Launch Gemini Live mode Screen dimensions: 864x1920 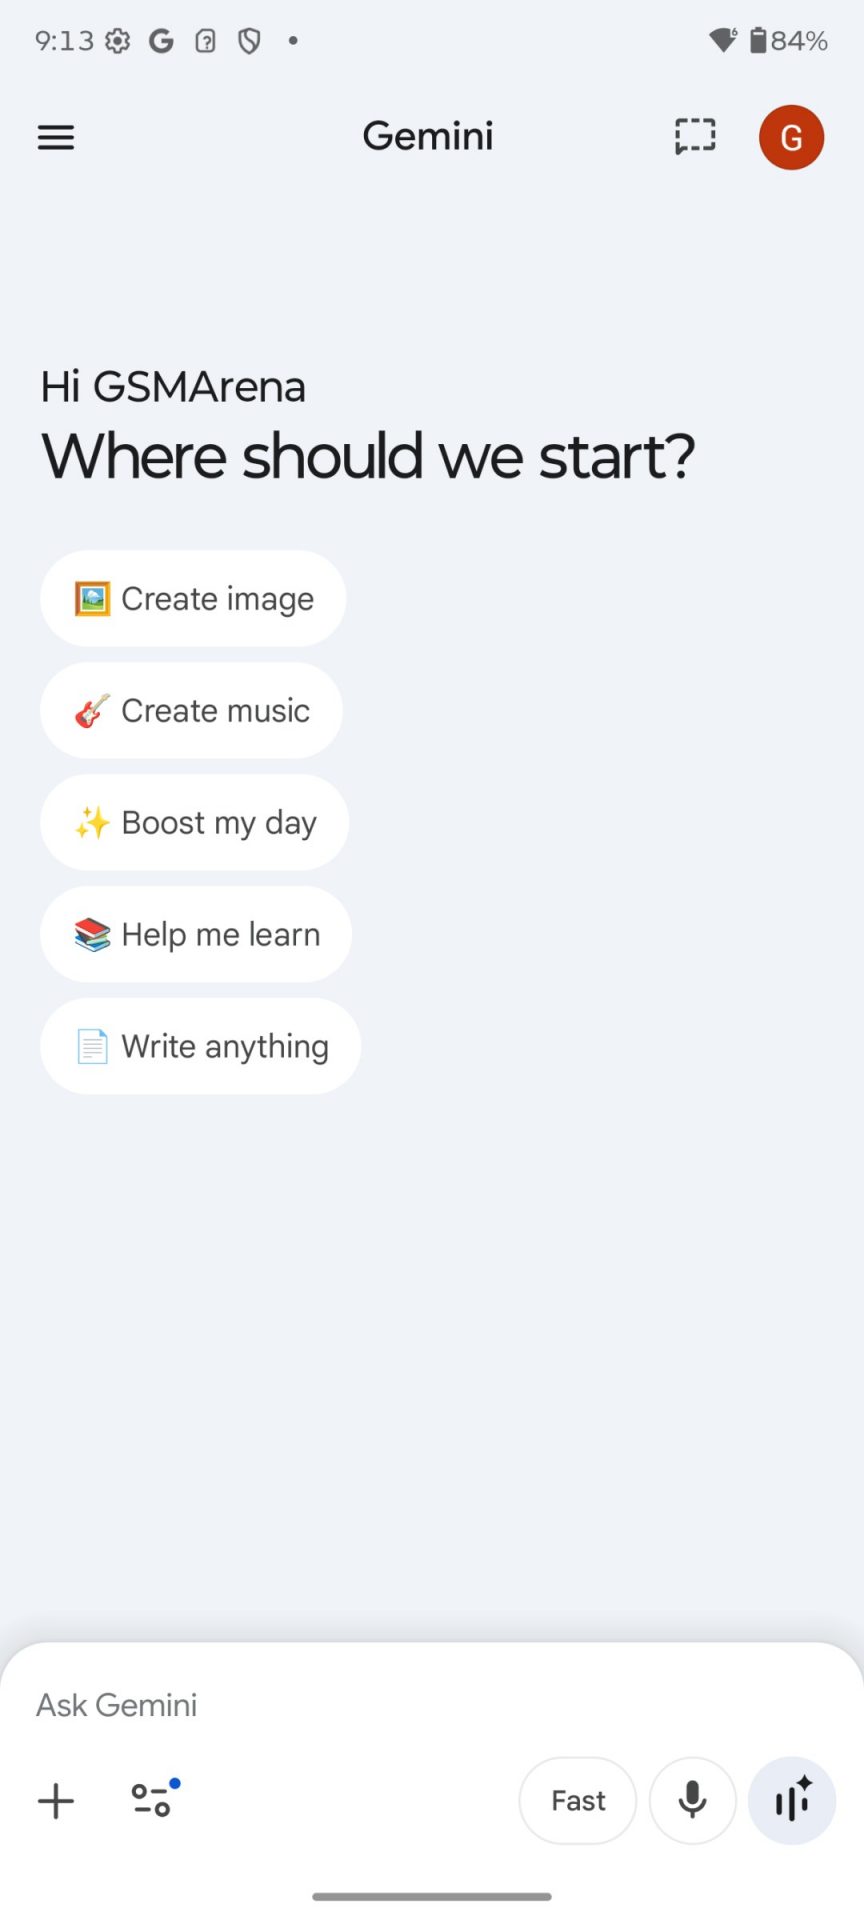point(792,1801)
